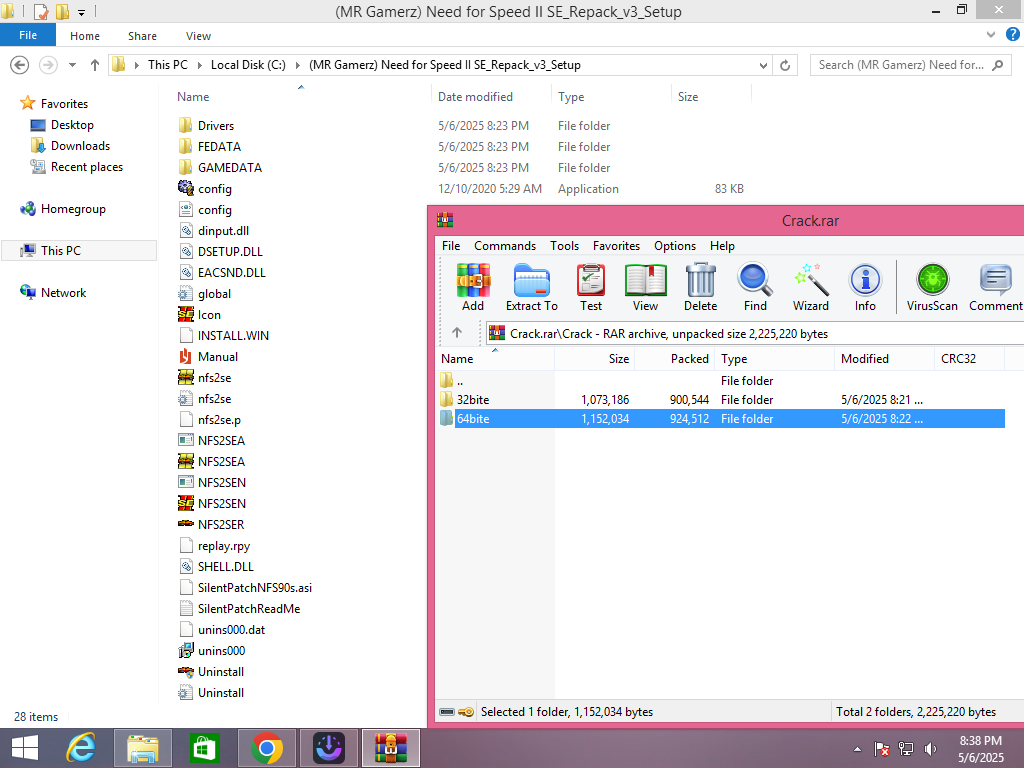Select Network in navigation pane

63,293
